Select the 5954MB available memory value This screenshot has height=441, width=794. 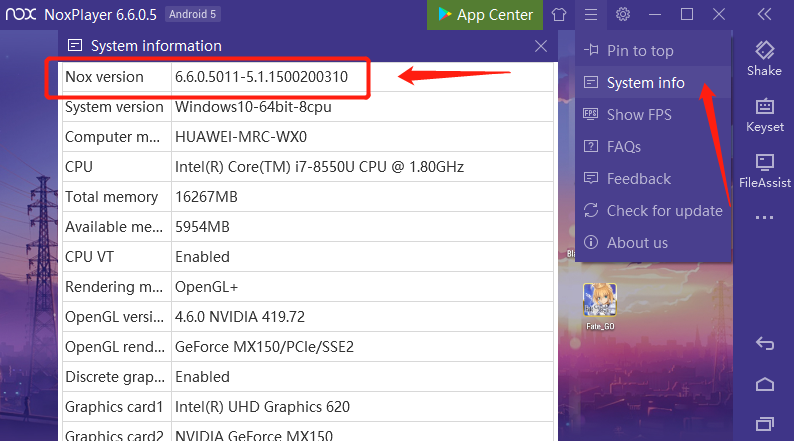tap(202, 227)
